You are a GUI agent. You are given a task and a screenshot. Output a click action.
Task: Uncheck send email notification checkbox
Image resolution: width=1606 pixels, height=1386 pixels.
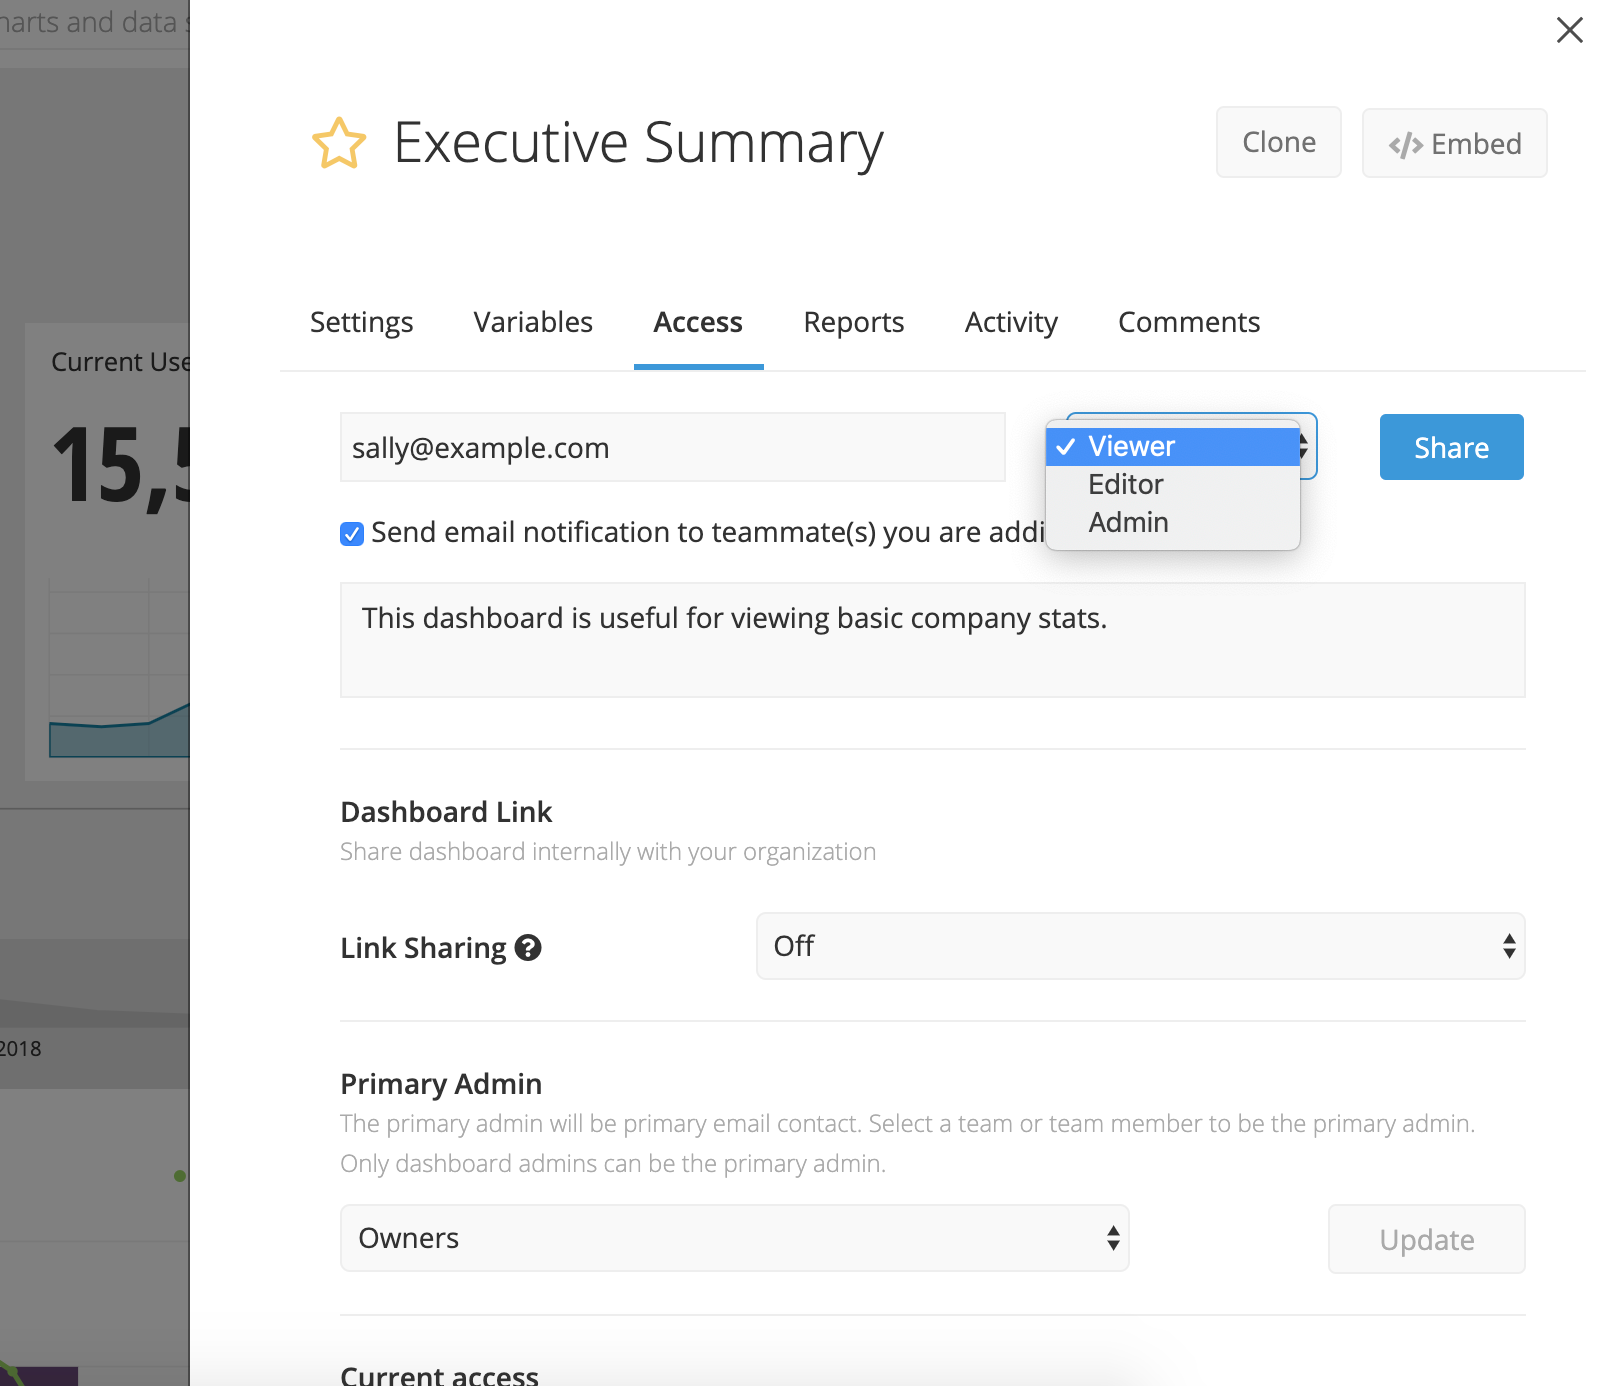[x=351, y=534]
